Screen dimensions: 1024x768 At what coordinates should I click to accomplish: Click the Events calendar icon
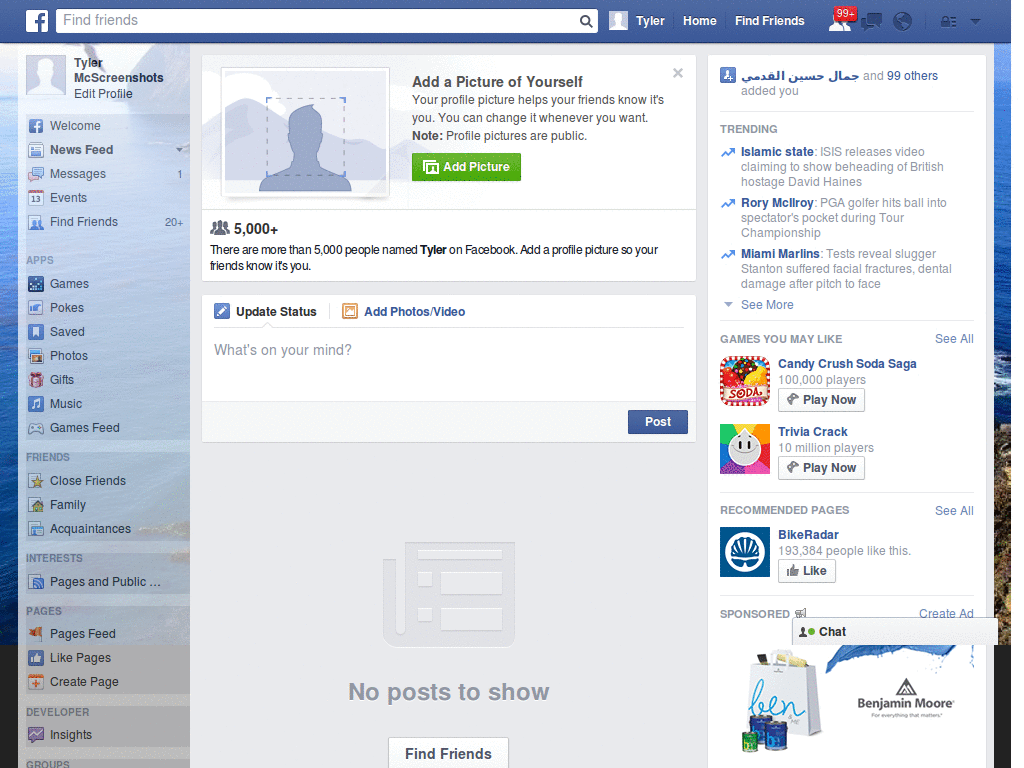click(36, 198)
